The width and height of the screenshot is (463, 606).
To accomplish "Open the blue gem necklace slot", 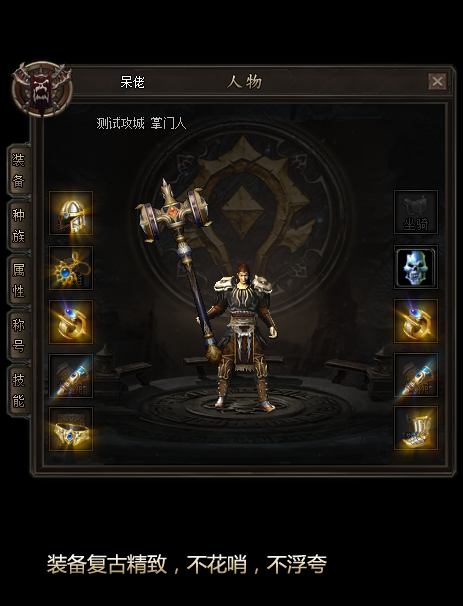I will tap(71, 267).
